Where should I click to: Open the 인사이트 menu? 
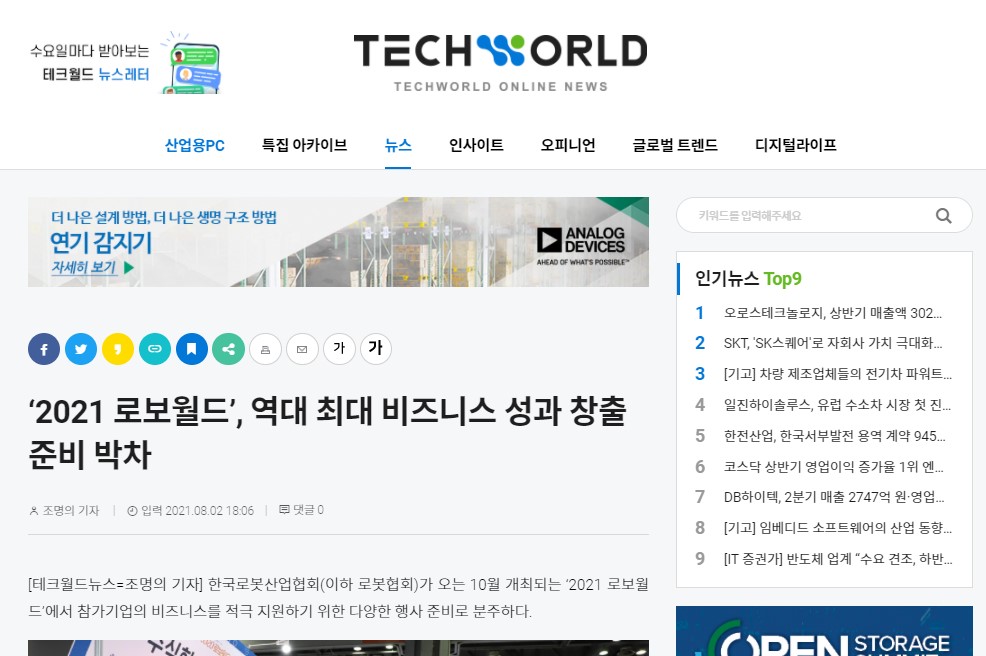pos(476,145)
